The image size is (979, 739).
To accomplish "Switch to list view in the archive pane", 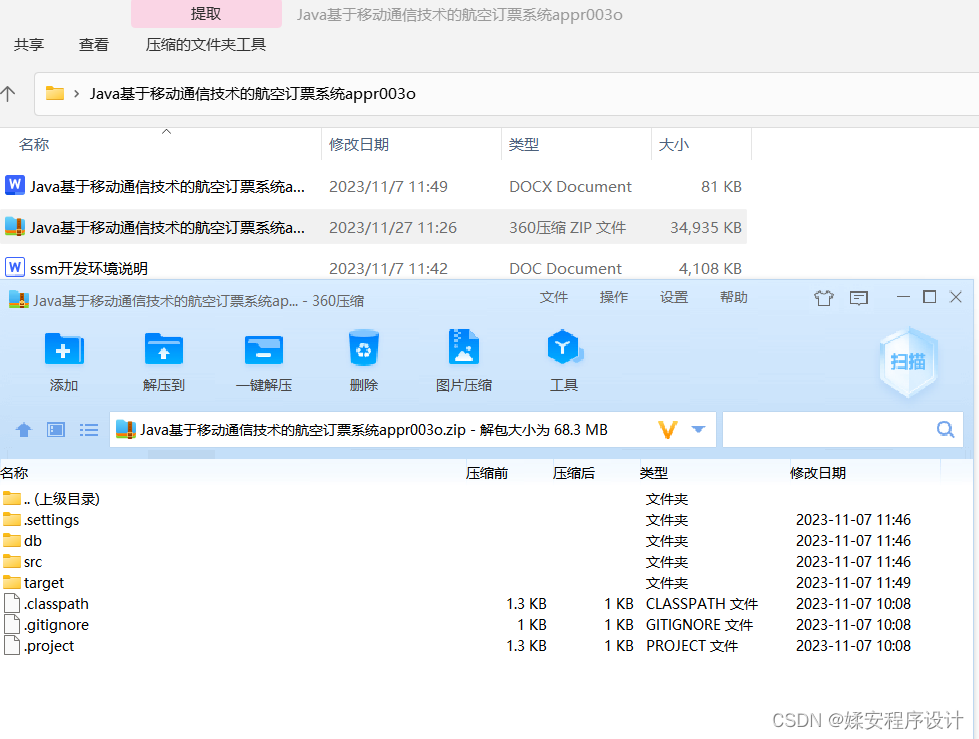I will click(88, 429).
